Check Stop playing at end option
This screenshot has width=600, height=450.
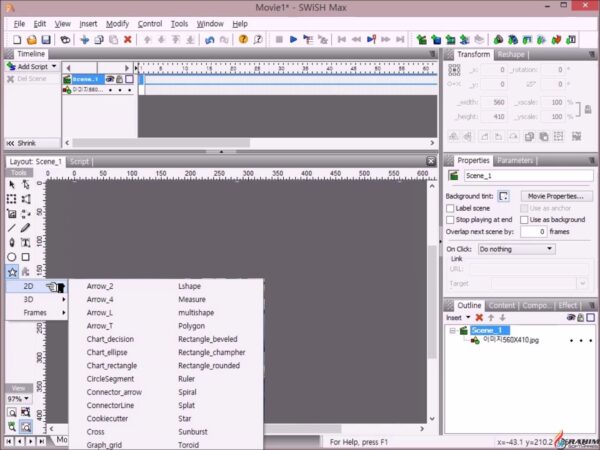pyautogui.click(x=450, y=219)
